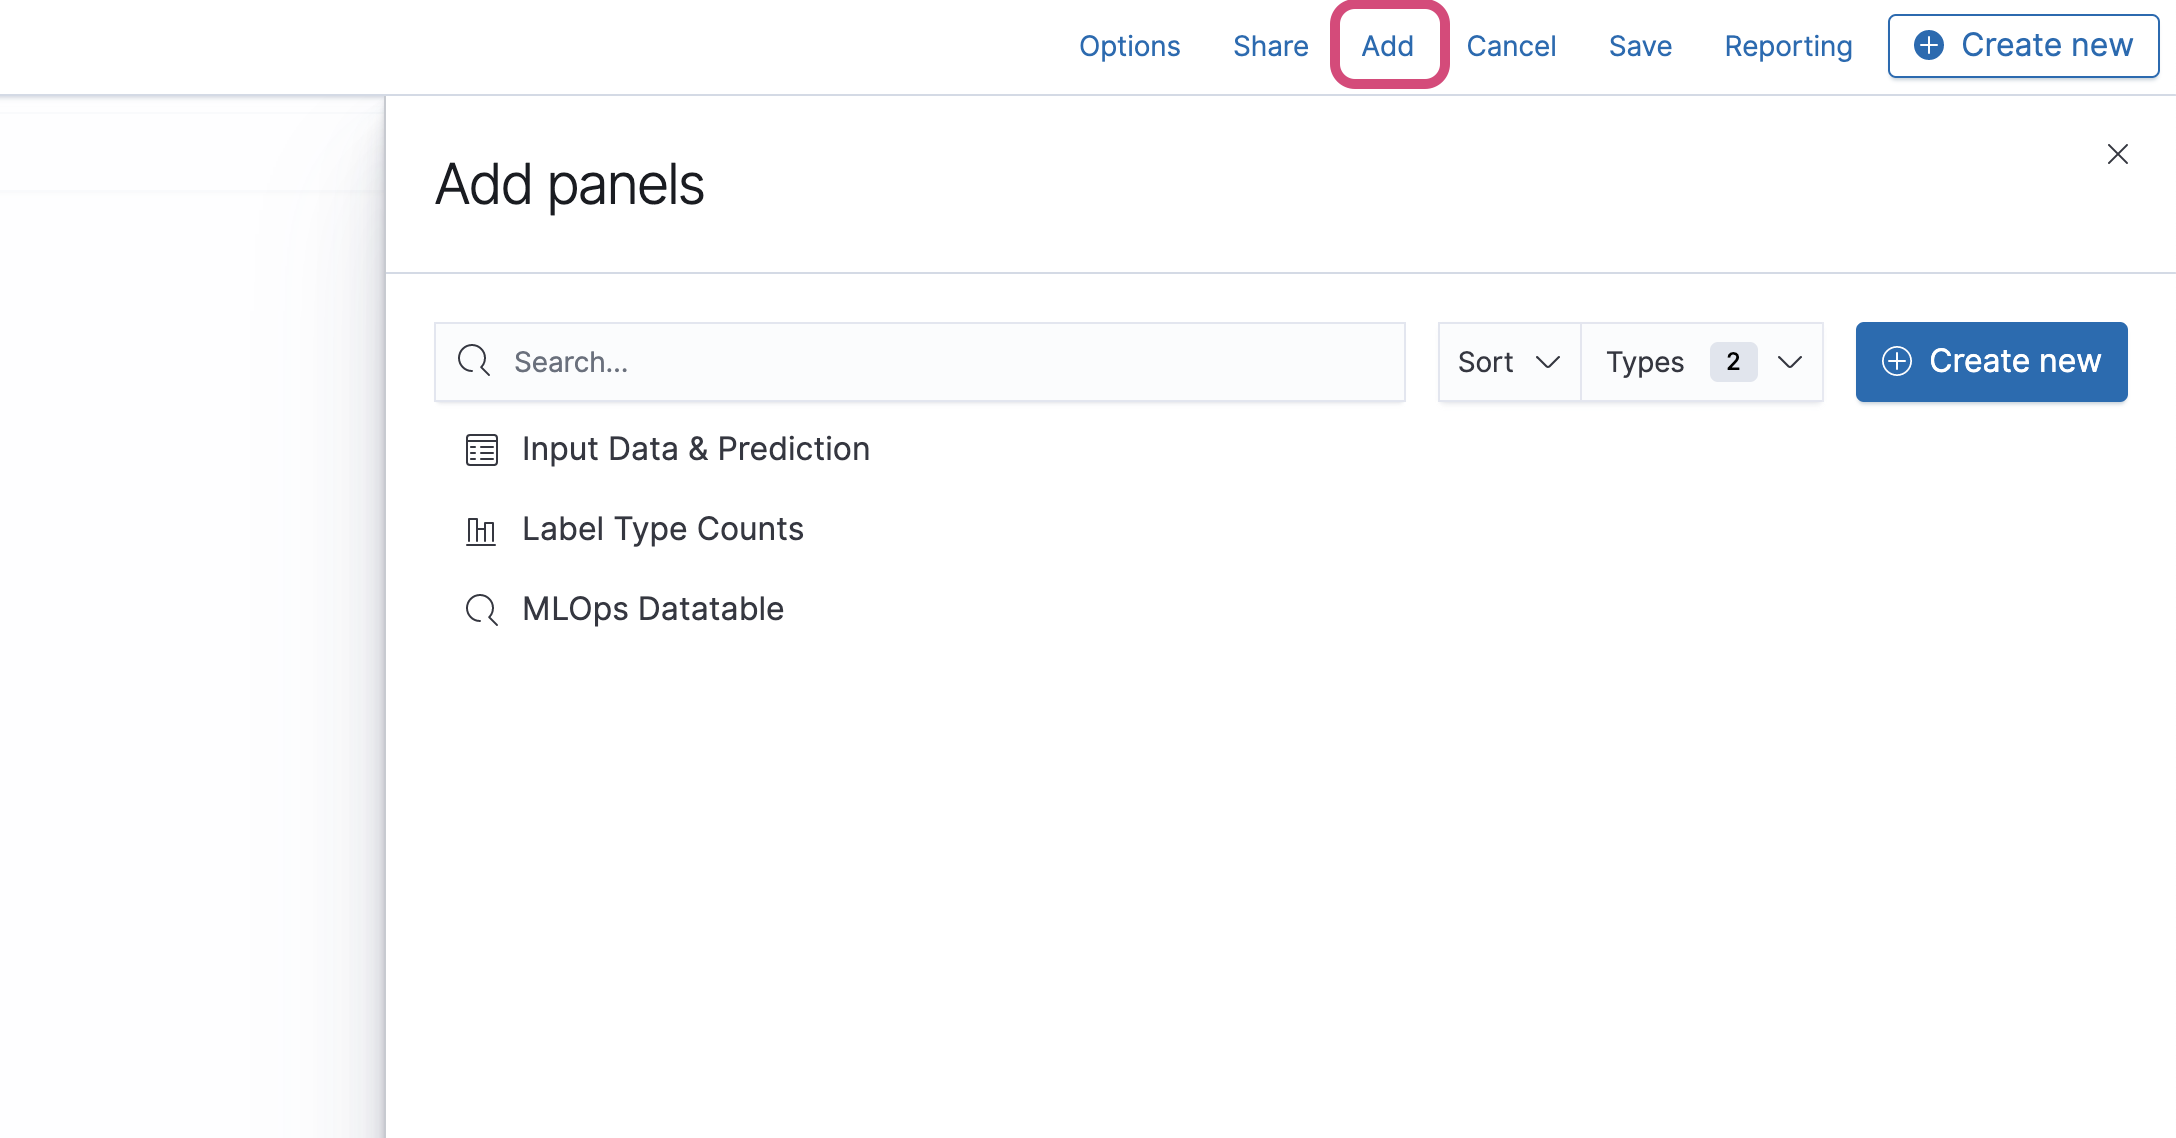Expand the Types filter dropdown
The width and height of the screenshot is (2176, 1138).
pos(1790,362)
